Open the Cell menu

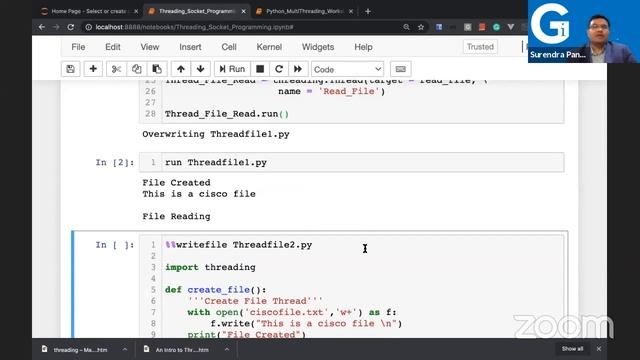(229, 47)
